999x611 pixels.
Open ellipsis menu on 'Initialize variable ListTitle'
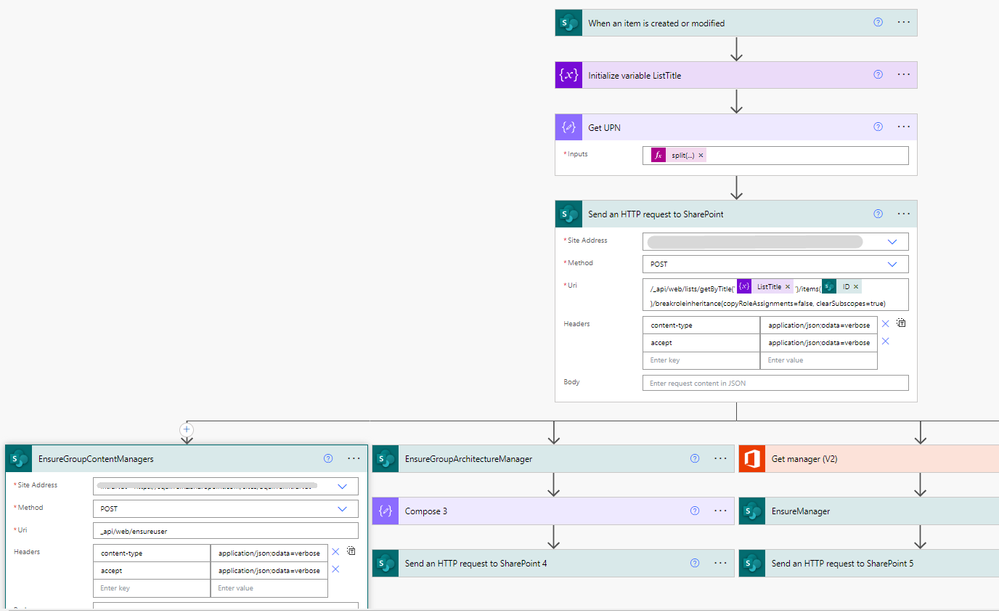click(x=903, y=75)
